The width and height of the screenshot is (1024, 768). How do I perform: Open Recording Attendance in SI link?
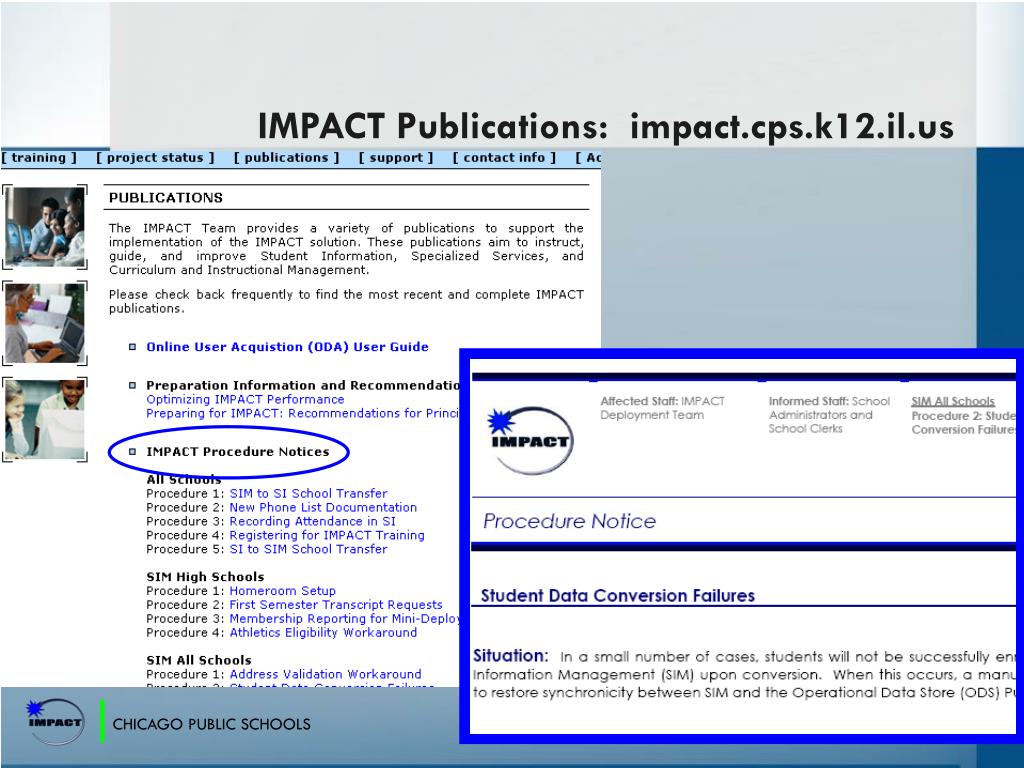point(312,521)
